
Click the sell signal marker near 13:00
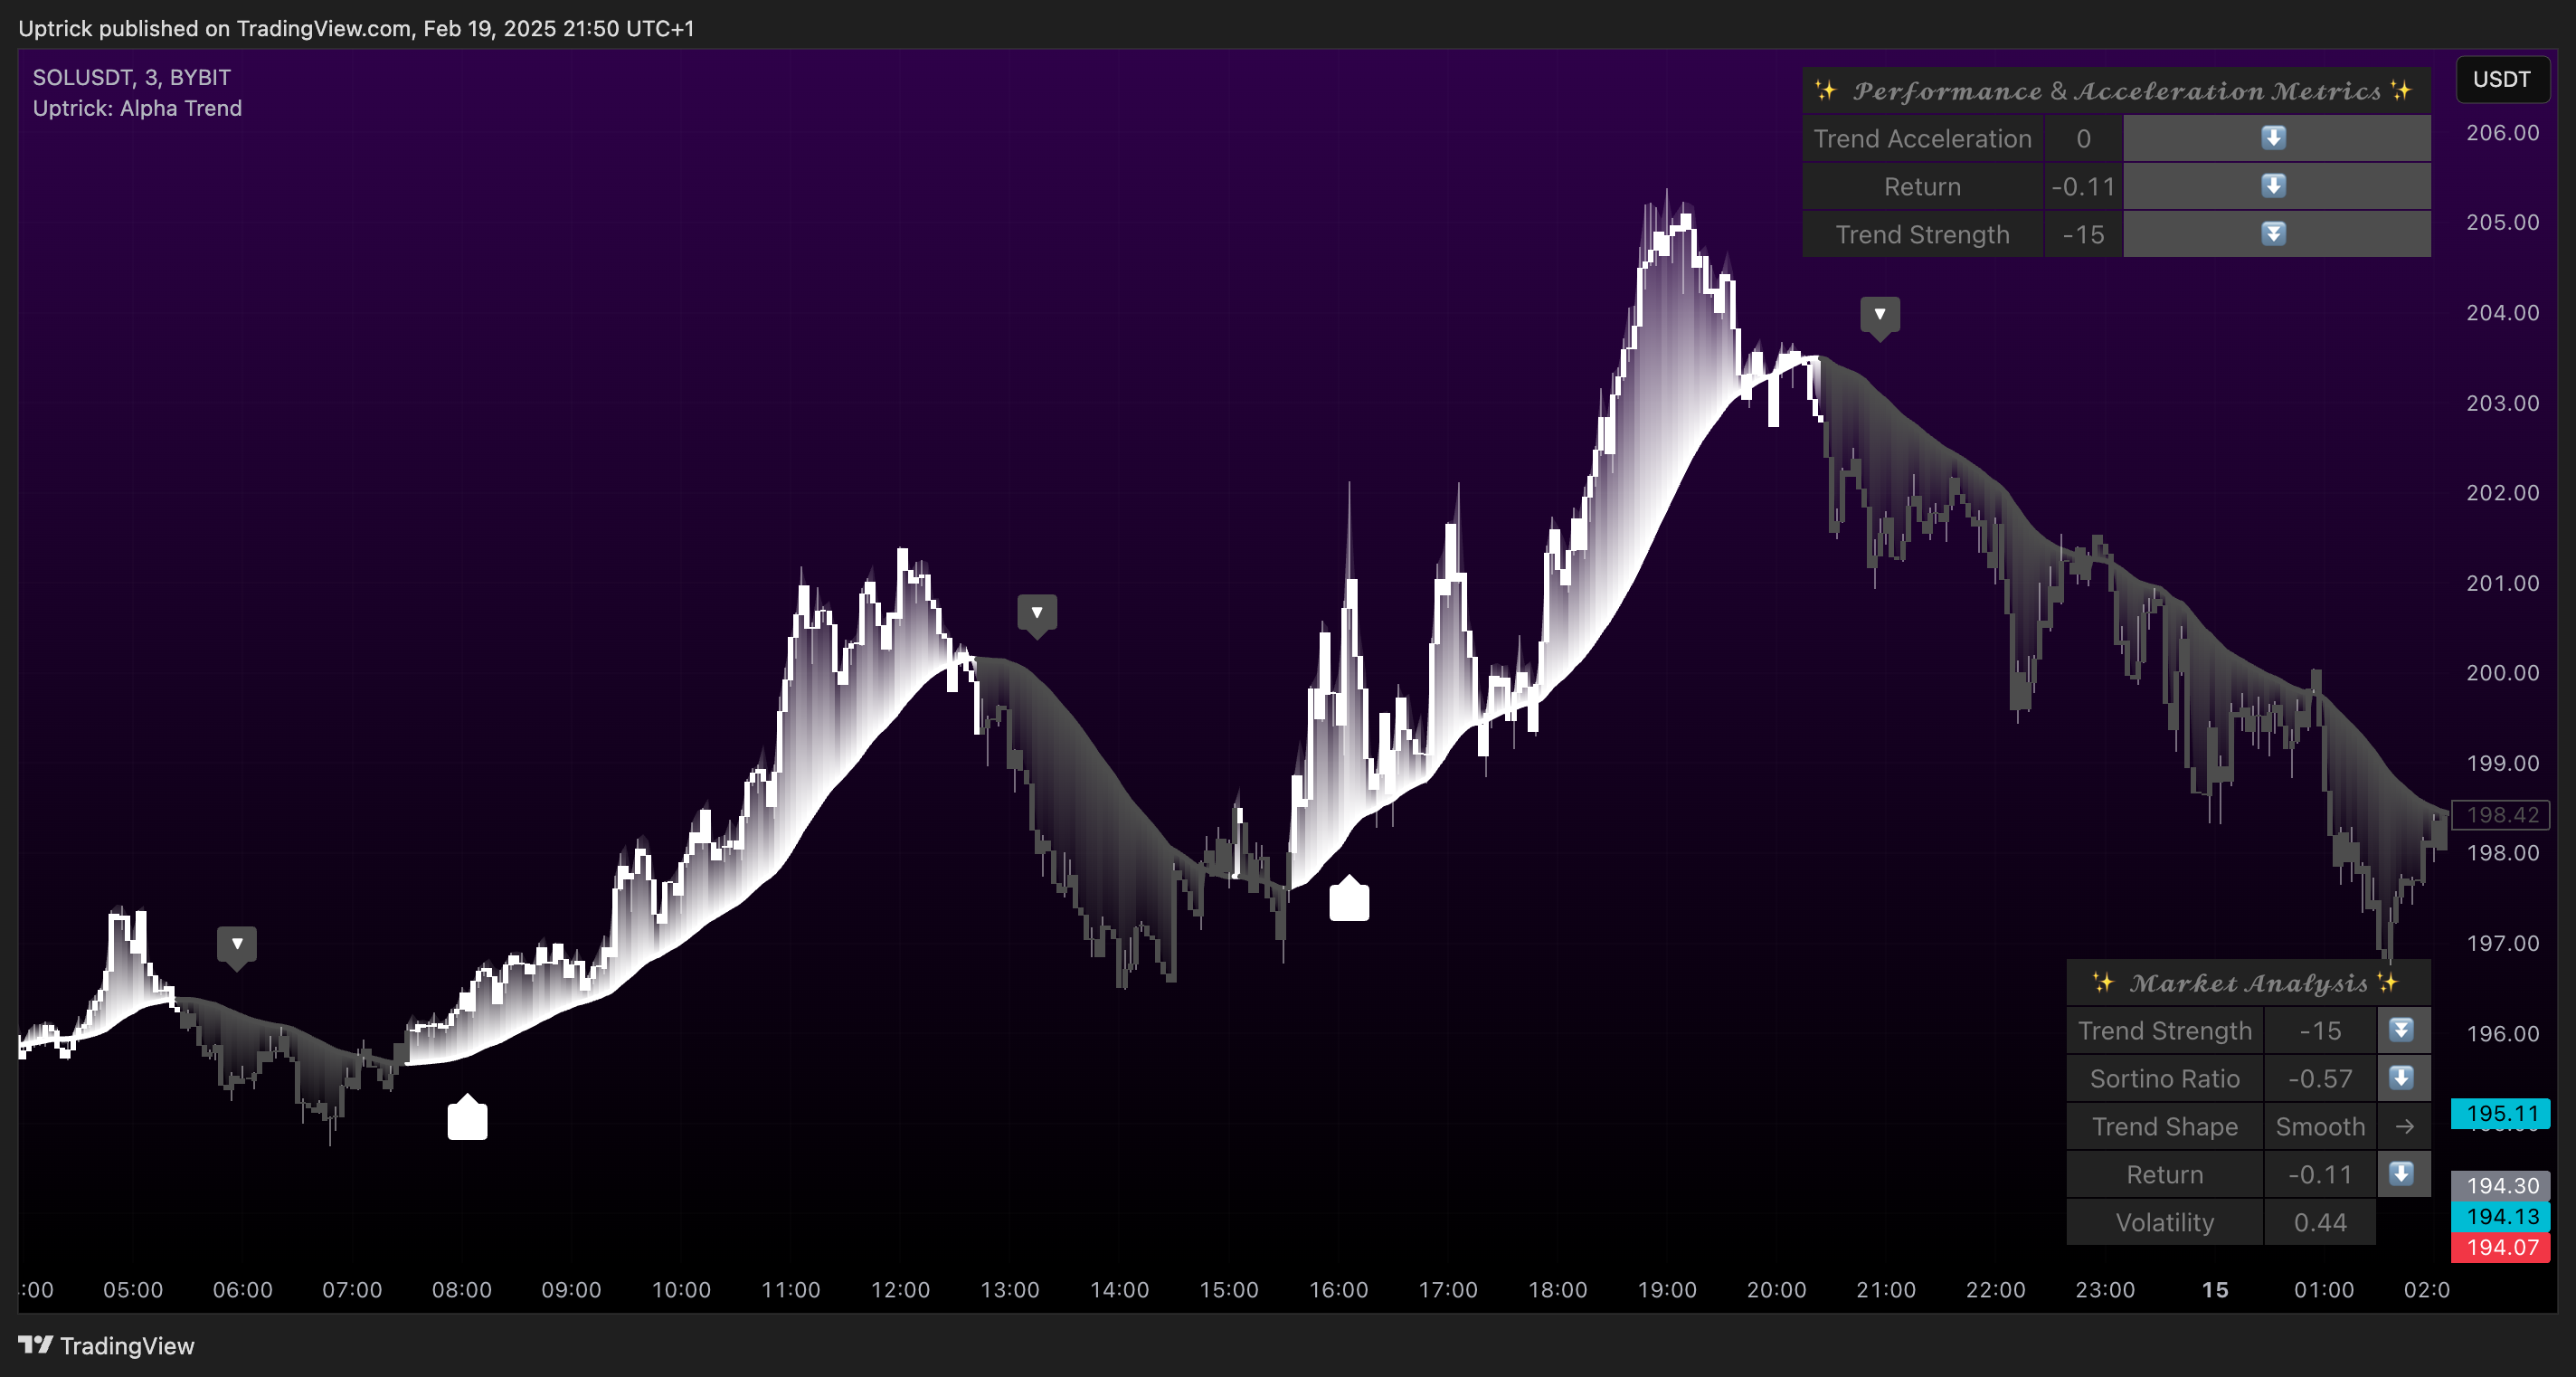click(x=1037, y=616)
